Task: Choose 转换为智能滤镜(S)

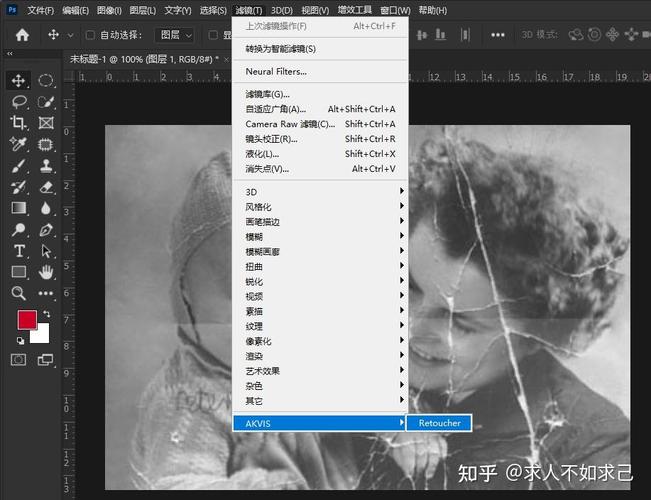Action: point(320,49)
